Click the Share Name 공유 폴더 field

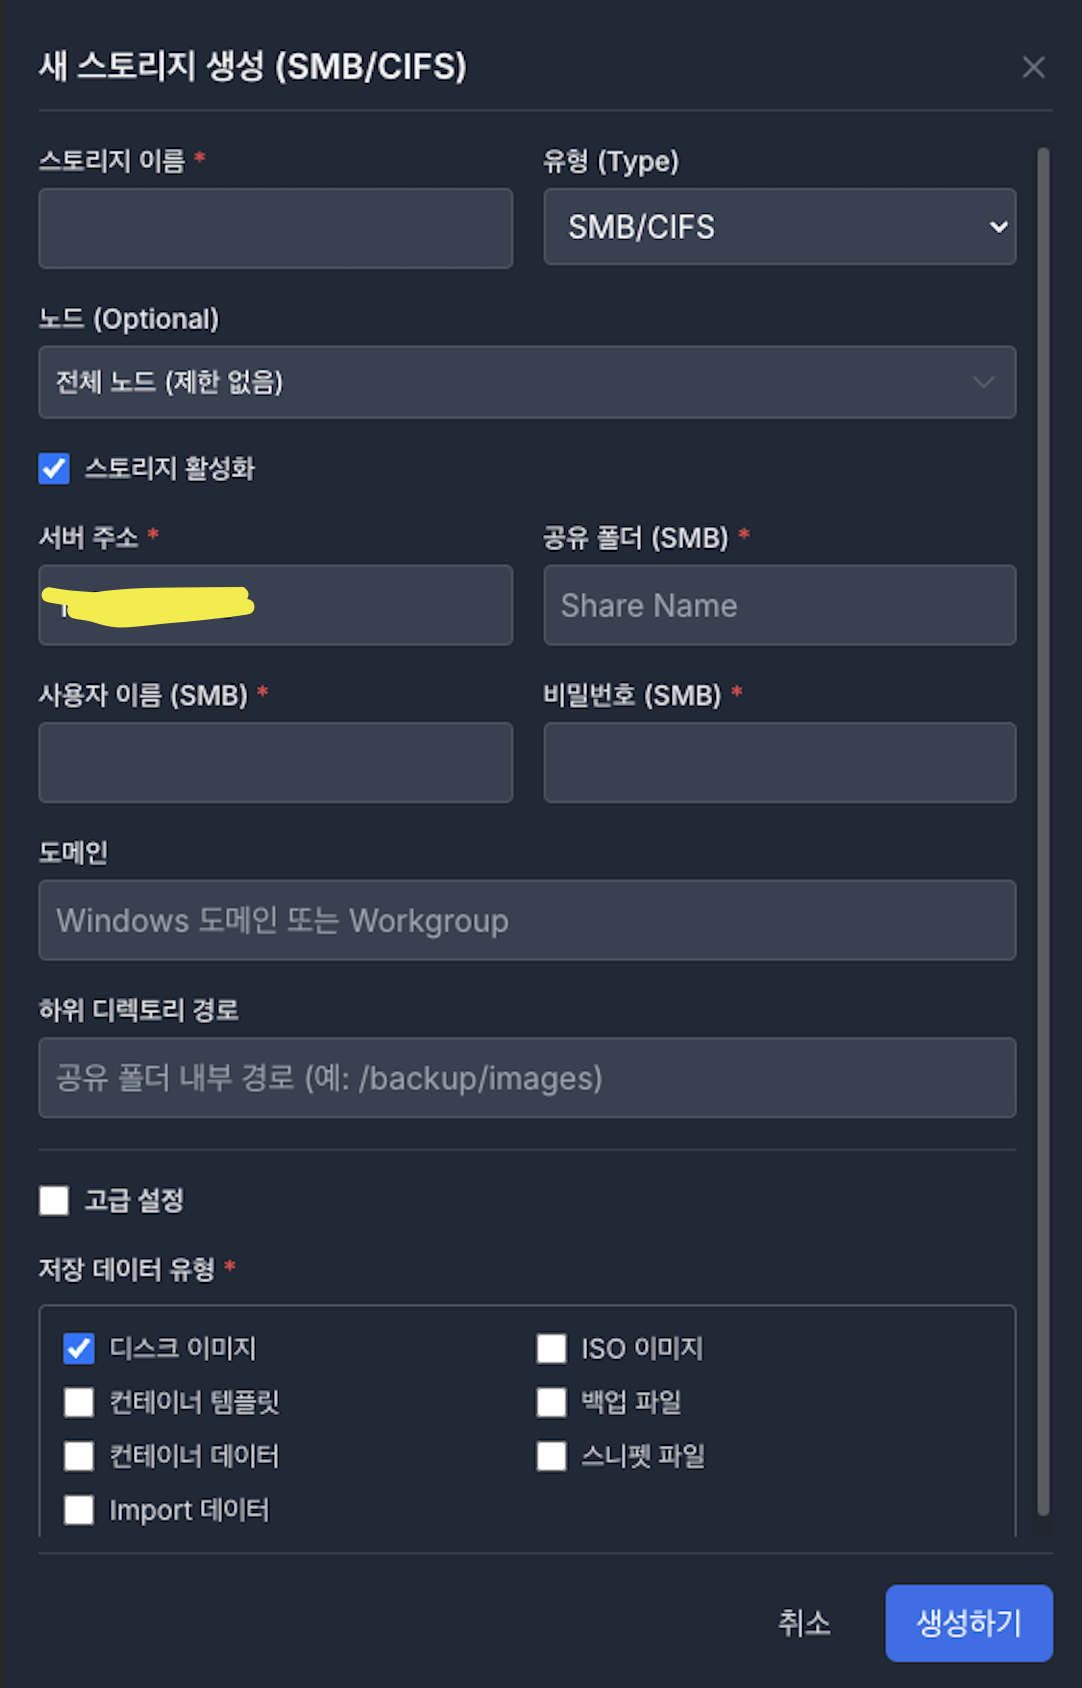pyautogui.click(x=779, y=605)
